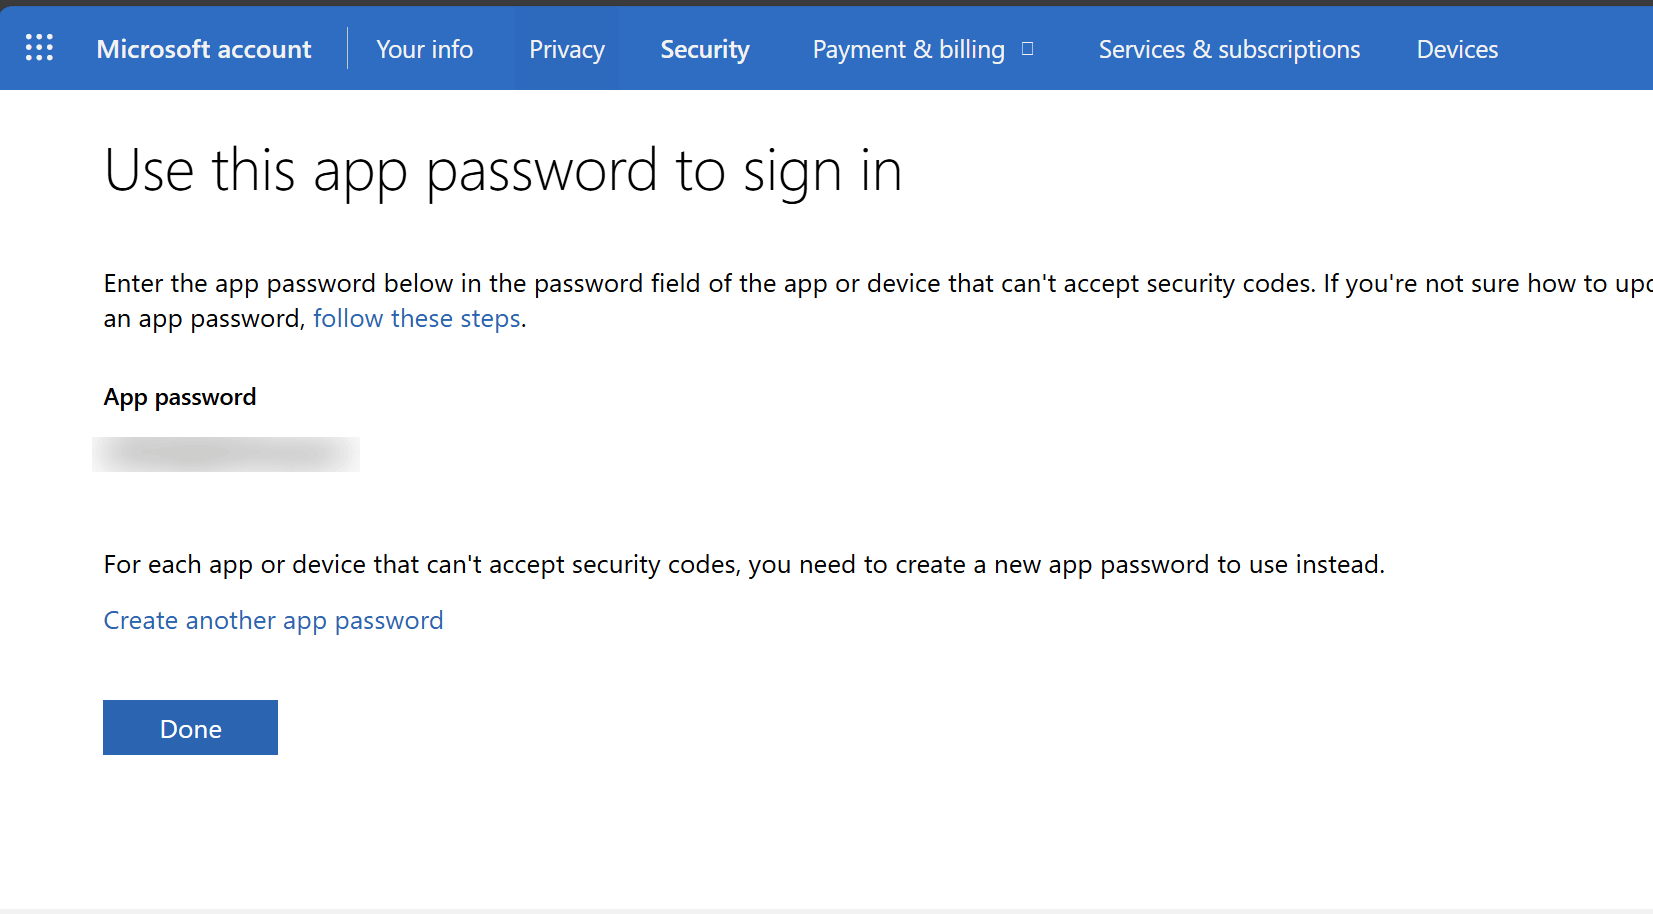This screenshot has width=1653, height=914.
Task: Click the blurred app password value
Action: (x=226, y=454)
